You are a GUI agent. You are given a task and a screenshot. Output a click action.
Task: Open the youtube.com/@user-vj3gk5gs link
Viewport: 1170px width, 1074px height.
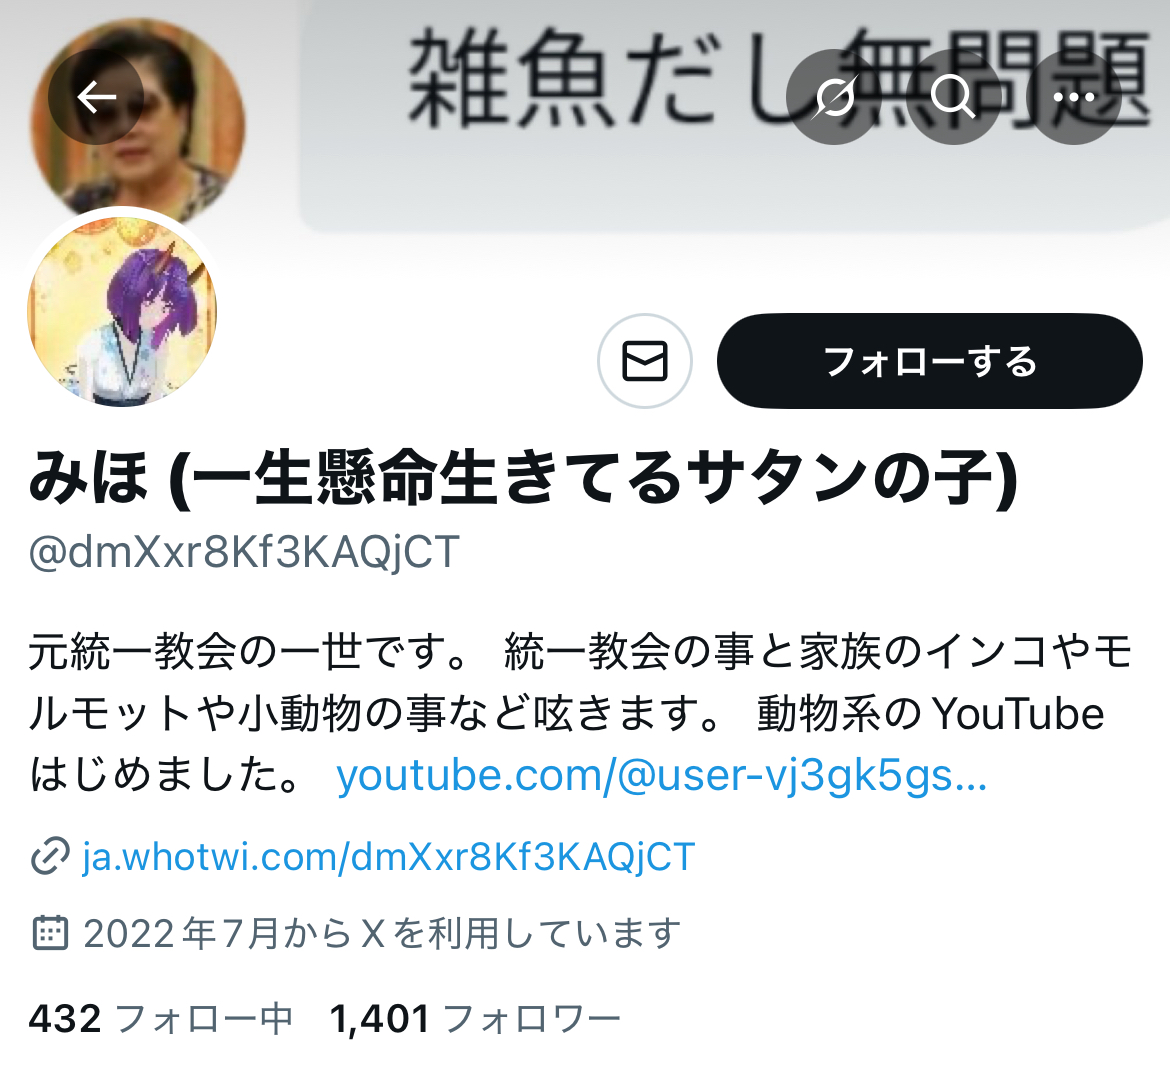point(662,775)
